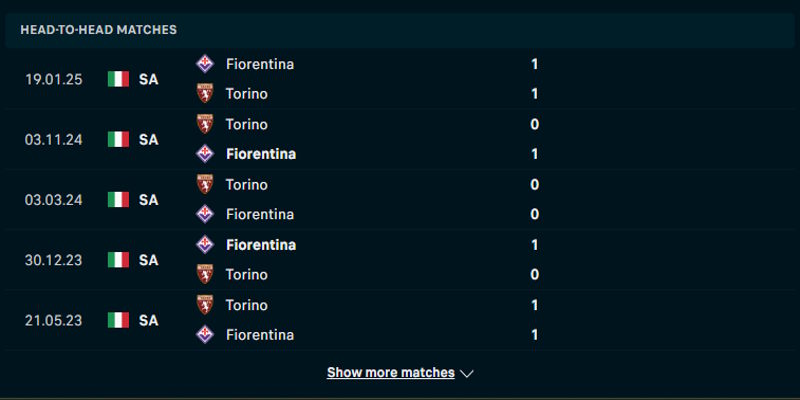Select SA league label for 03.11.24 match
Screen dimensions: 800x400
pyautogui.click(x=149, y=139)
